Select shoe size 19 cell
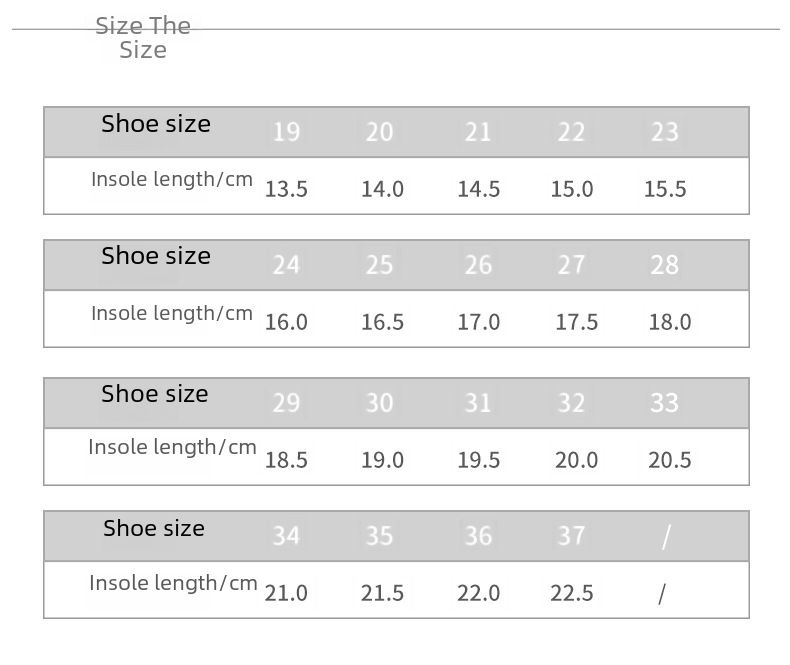Screen dimensions: 790x665 [x=286, y=132]
